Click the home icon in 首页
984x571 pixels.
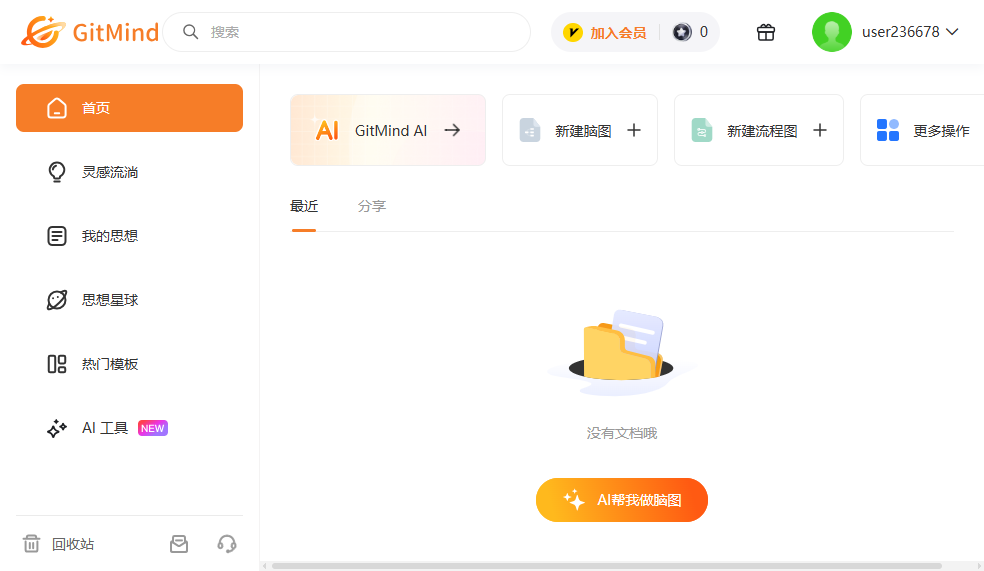tap(56, 108)
